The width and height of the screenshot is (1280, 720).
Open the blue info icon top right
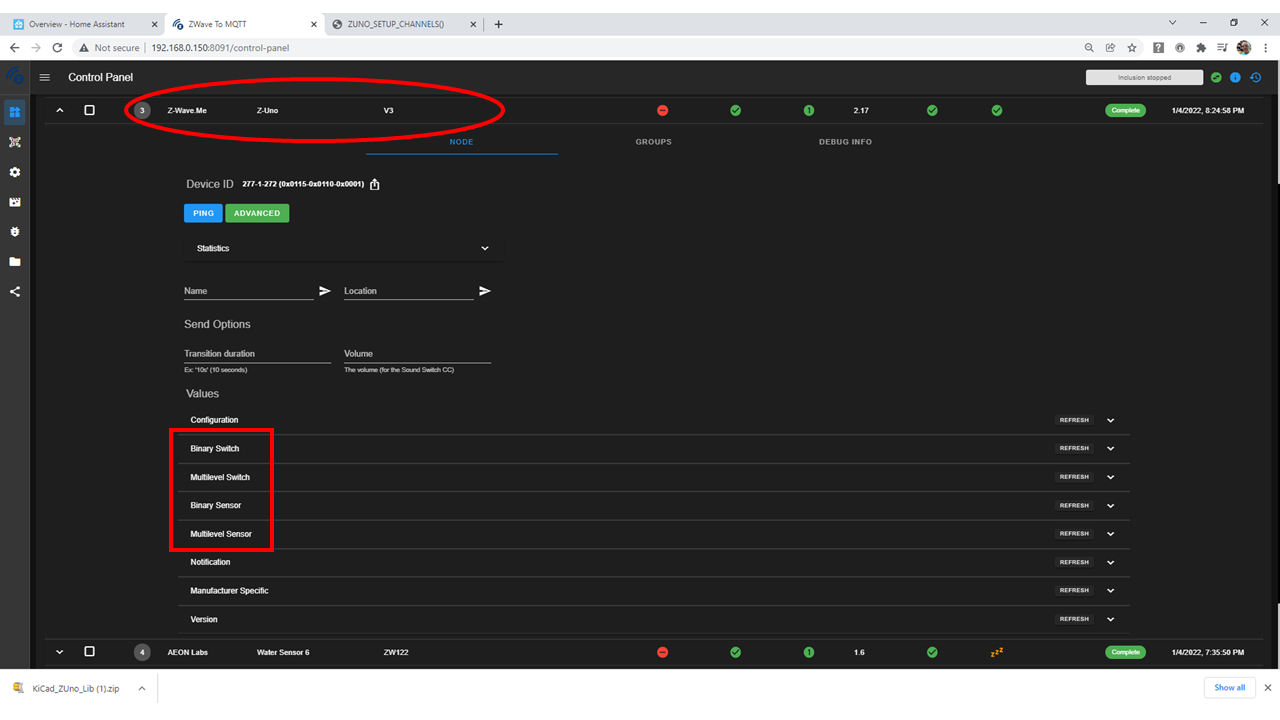[1236, 77]
